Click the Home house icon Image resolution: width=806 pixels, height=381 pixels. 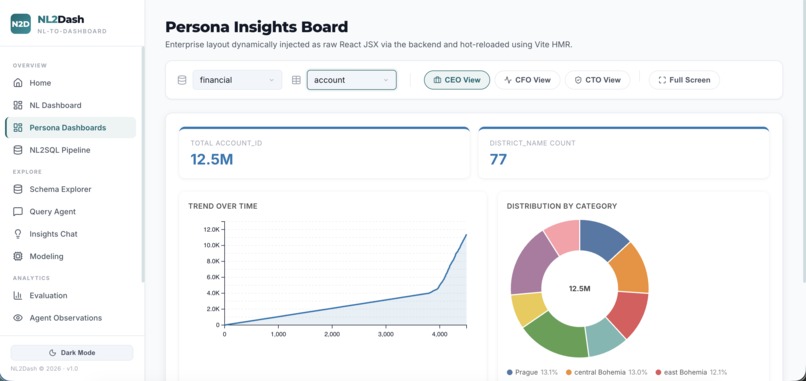pos(18,83)
